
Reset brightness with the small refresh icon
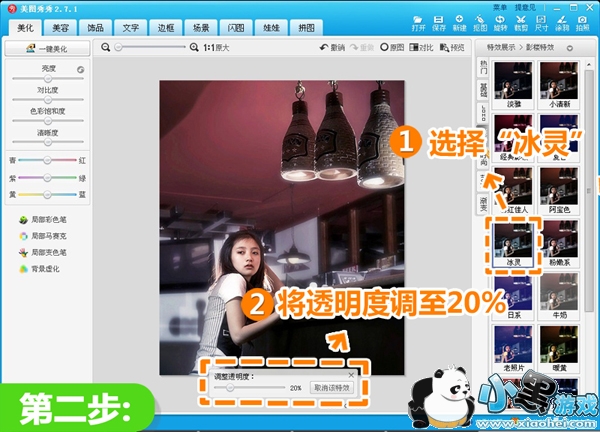(80, 70)
